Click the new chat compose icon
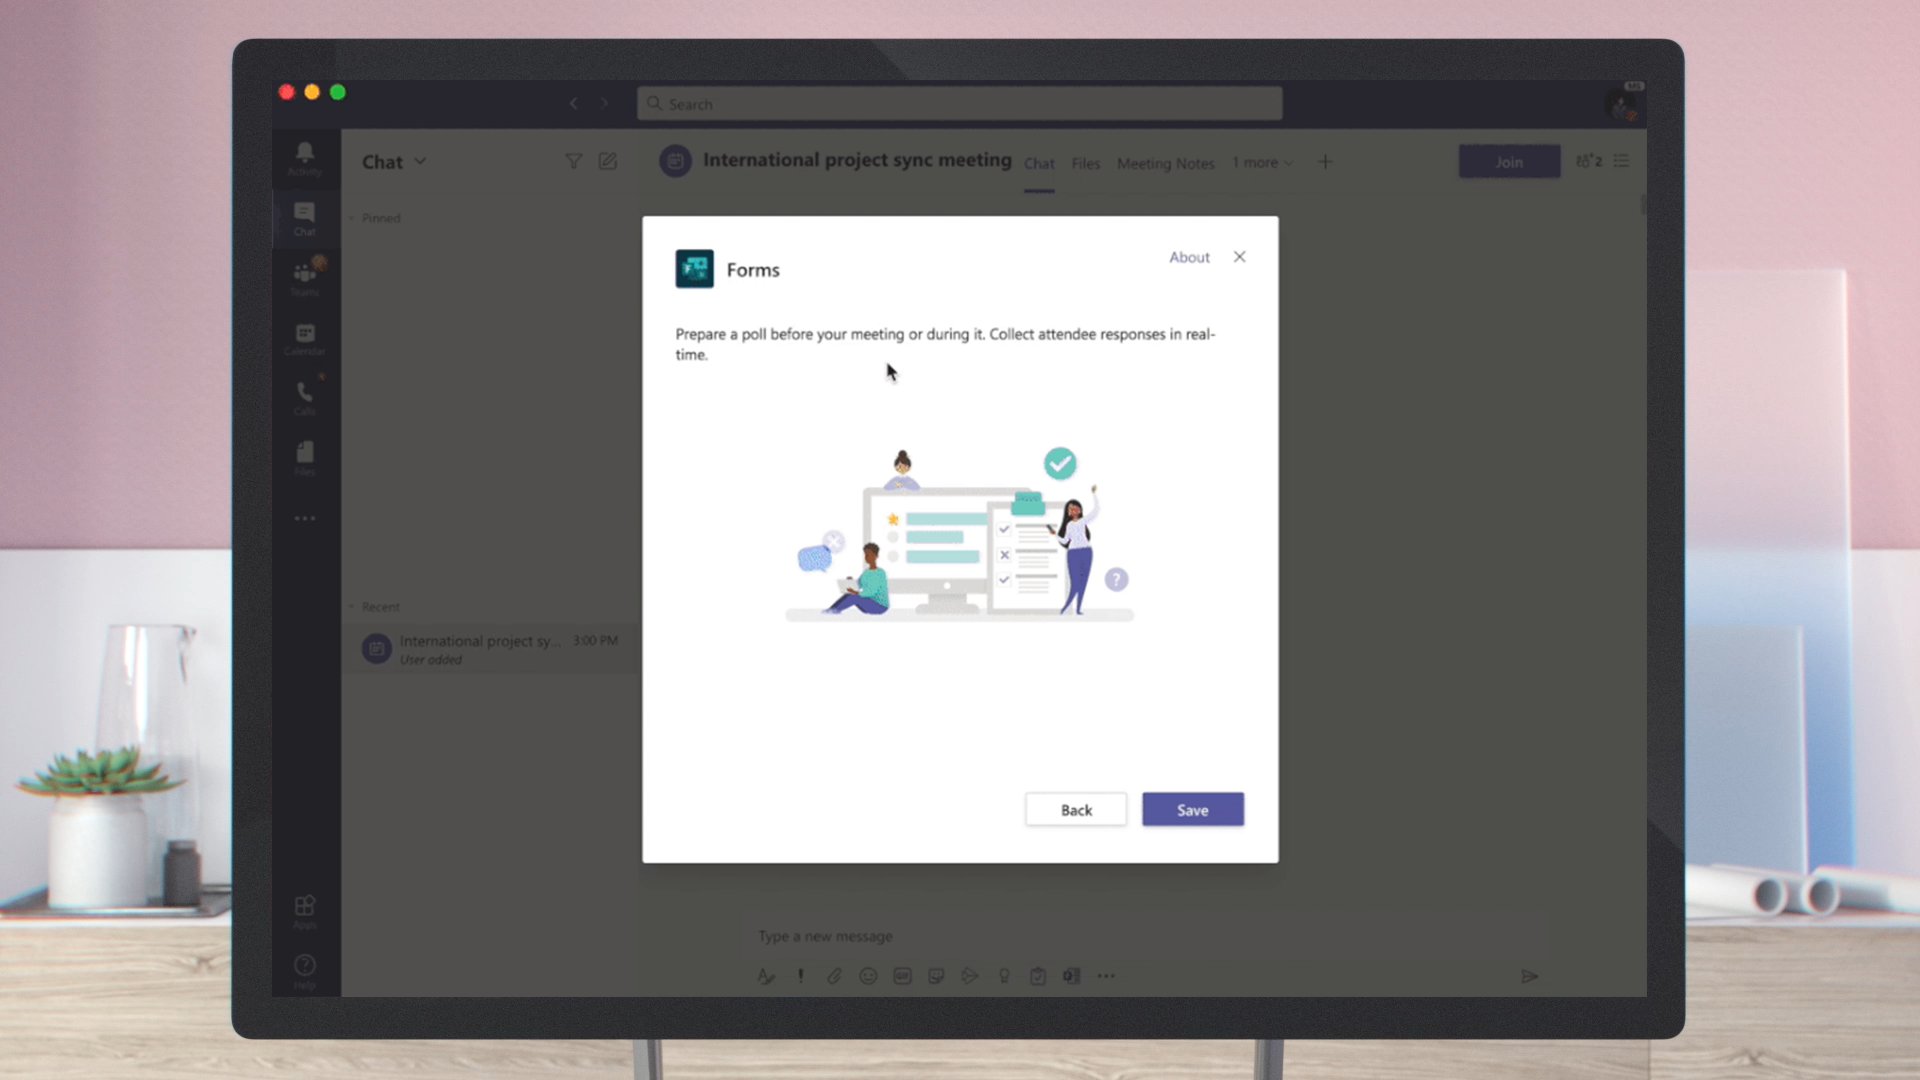The height and width of the screenshot is (1080, 1920). 608,161
